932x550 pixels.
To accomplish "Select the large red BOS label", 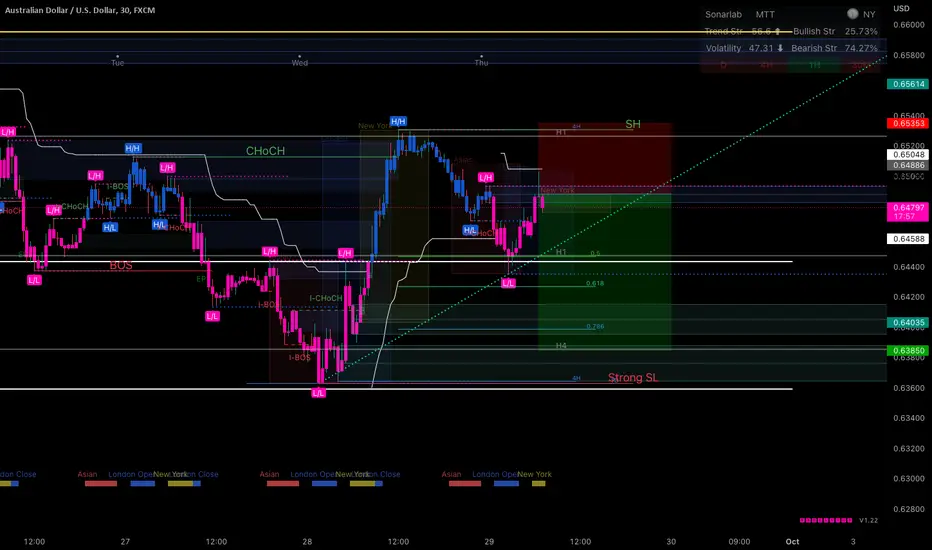I will click(121, 265).
